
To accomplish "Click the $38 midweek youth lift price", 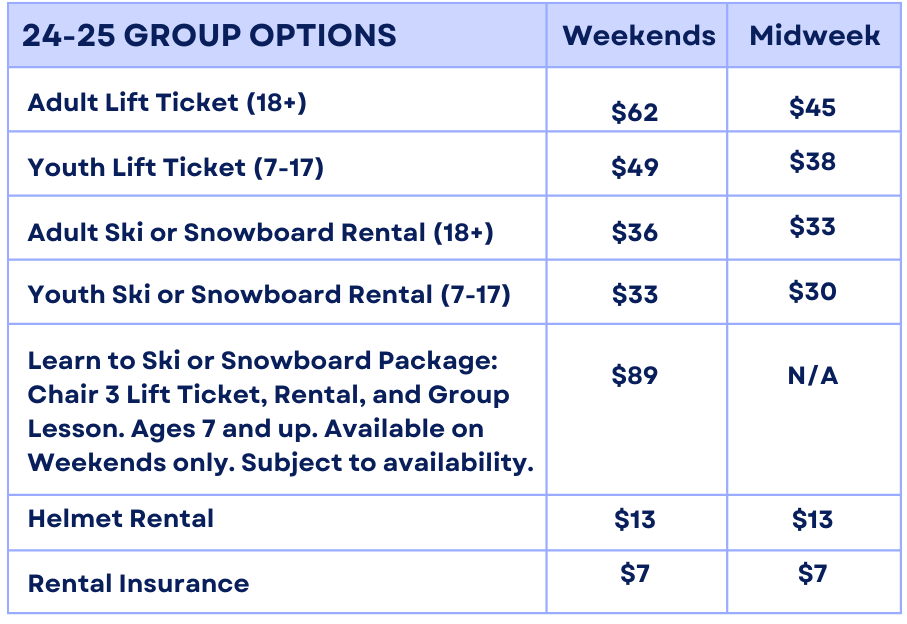I will (x=812, y=161).
